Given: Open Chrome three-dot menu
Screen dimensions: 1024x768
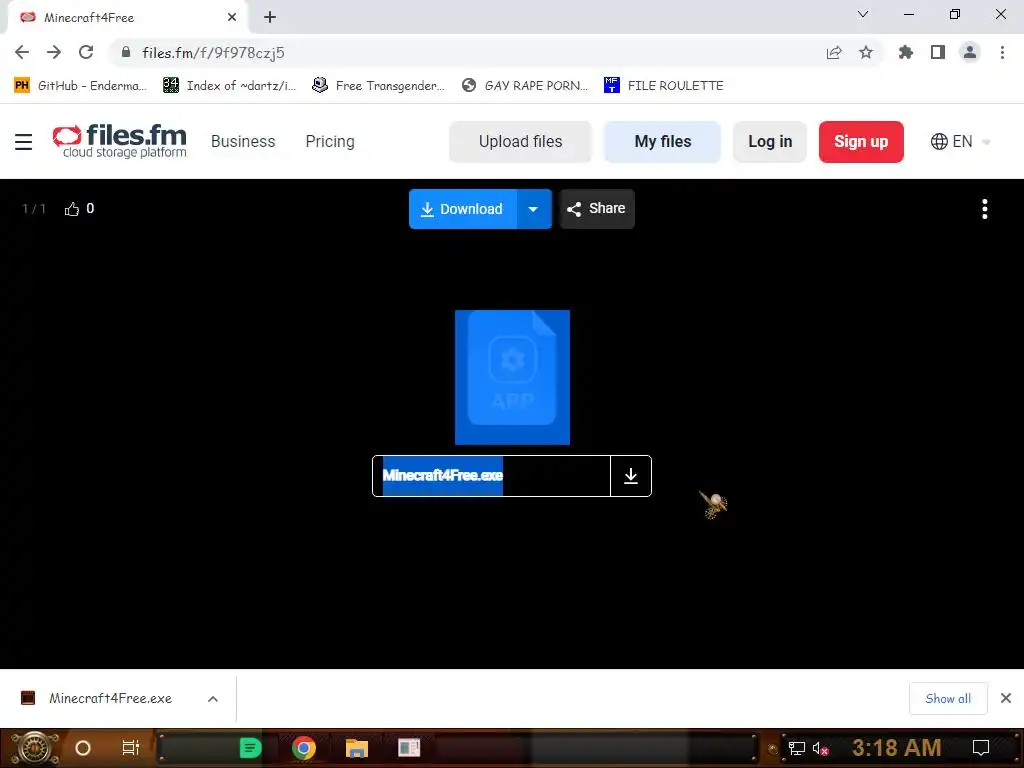Looking at the screenshot, I should click(1002, 52).
